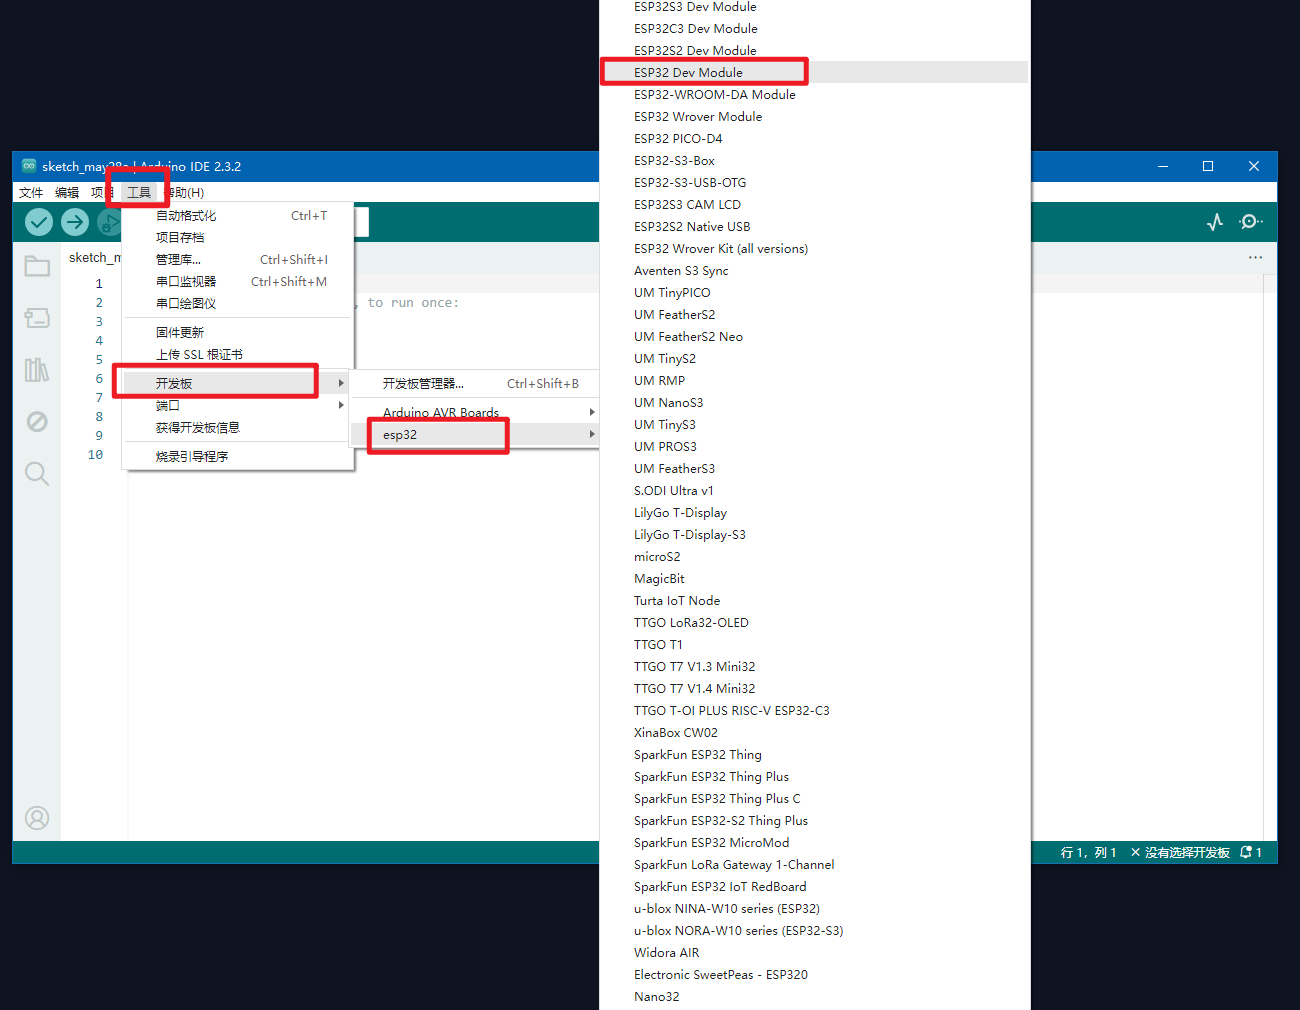1300x1010 pixels.
Task: Choose TTGO T7 V1.4 Mini32 board
Action: tap(814, 688)
